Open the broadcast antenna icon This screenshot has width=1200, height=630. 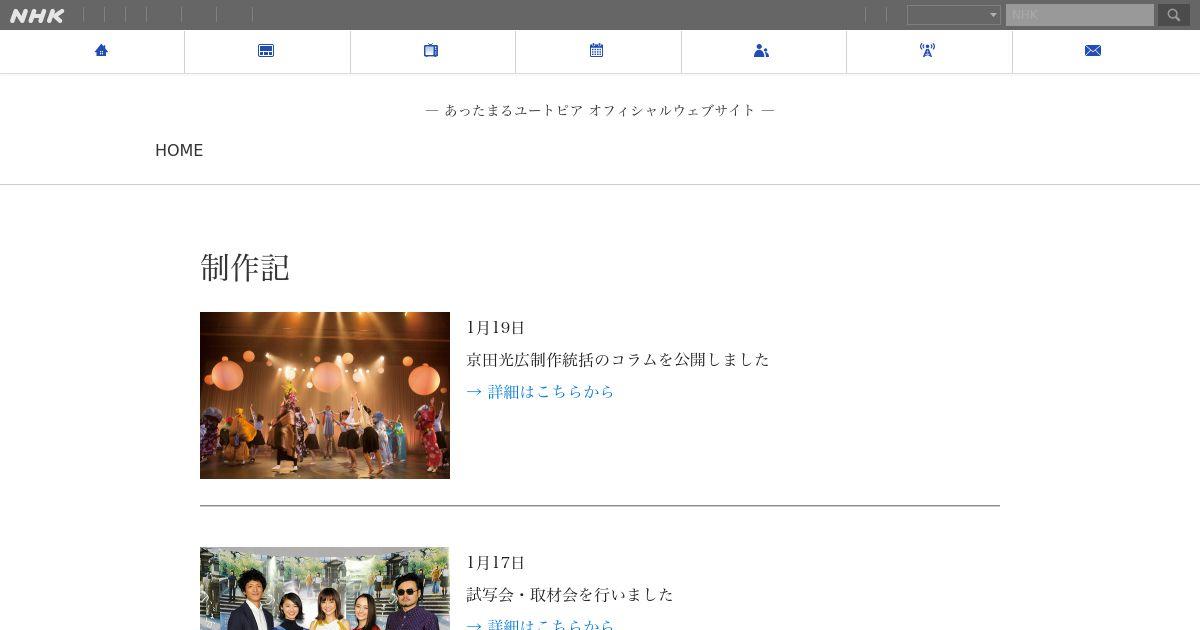[927, 50]
